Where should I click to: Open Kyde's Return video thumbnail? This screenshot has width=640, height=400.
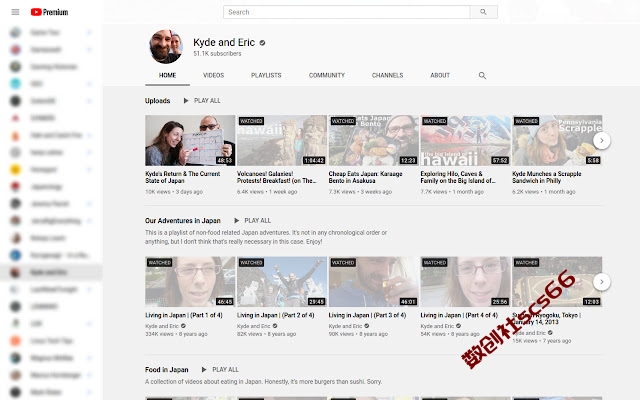190,140
